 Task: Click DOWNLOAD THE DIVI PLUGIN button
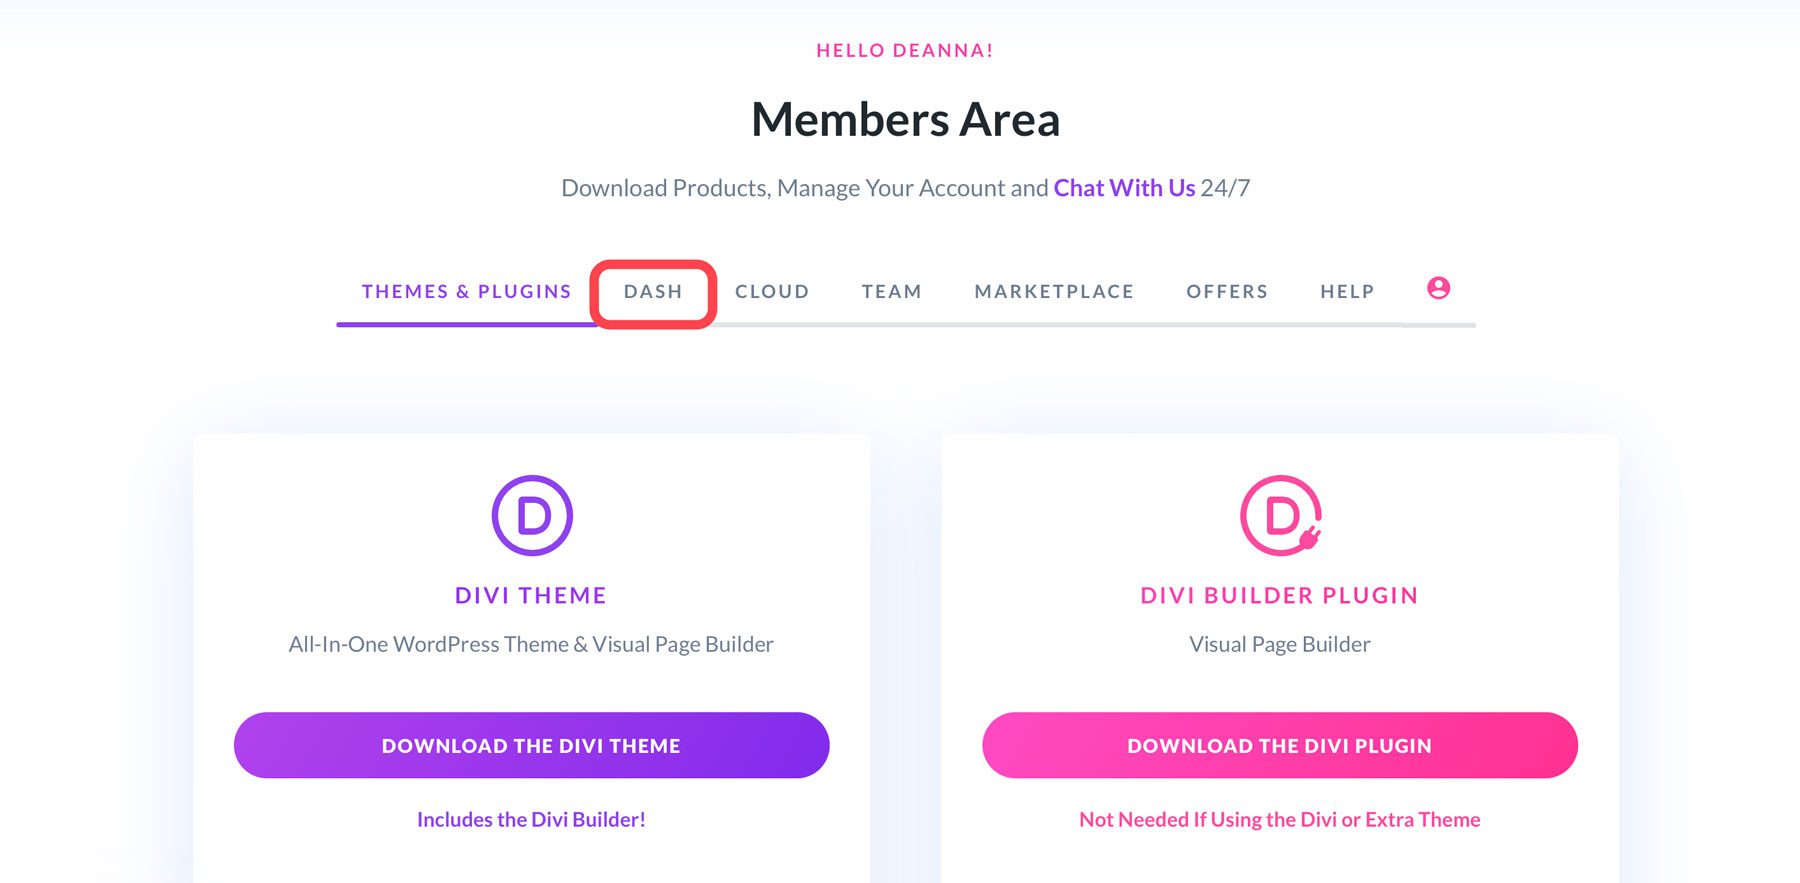[1278, 745]
